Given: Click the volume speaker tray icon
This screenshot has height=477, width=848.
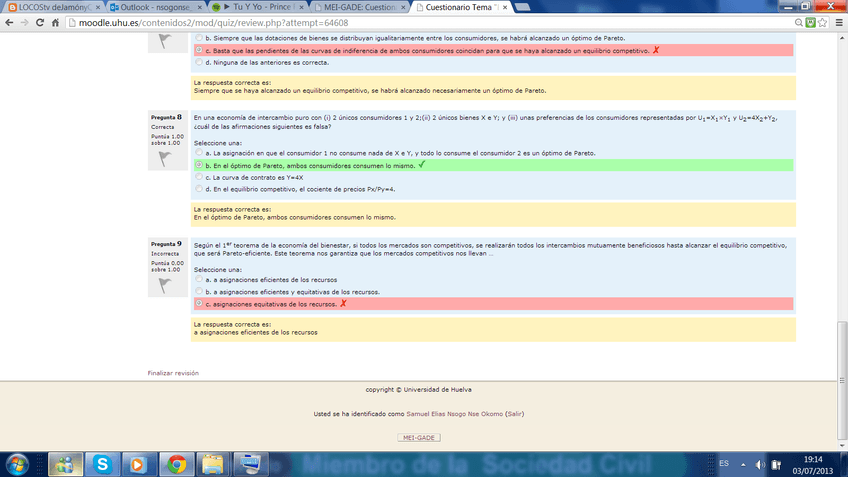Looking at the screenshot, I should (x=760, y=465).
